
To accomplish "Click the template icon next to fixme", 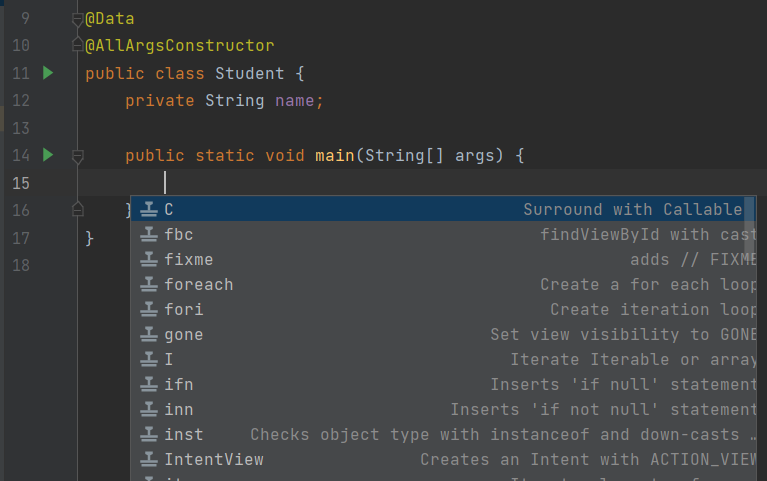I will [149, 260].
